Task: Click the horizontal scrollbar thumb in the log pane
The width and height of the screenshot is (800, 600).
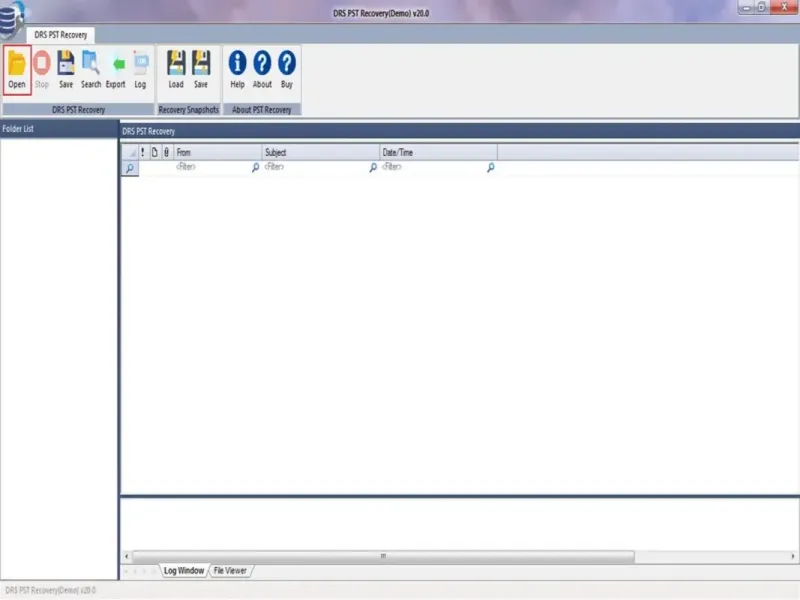Action: [x=383, y=556]
